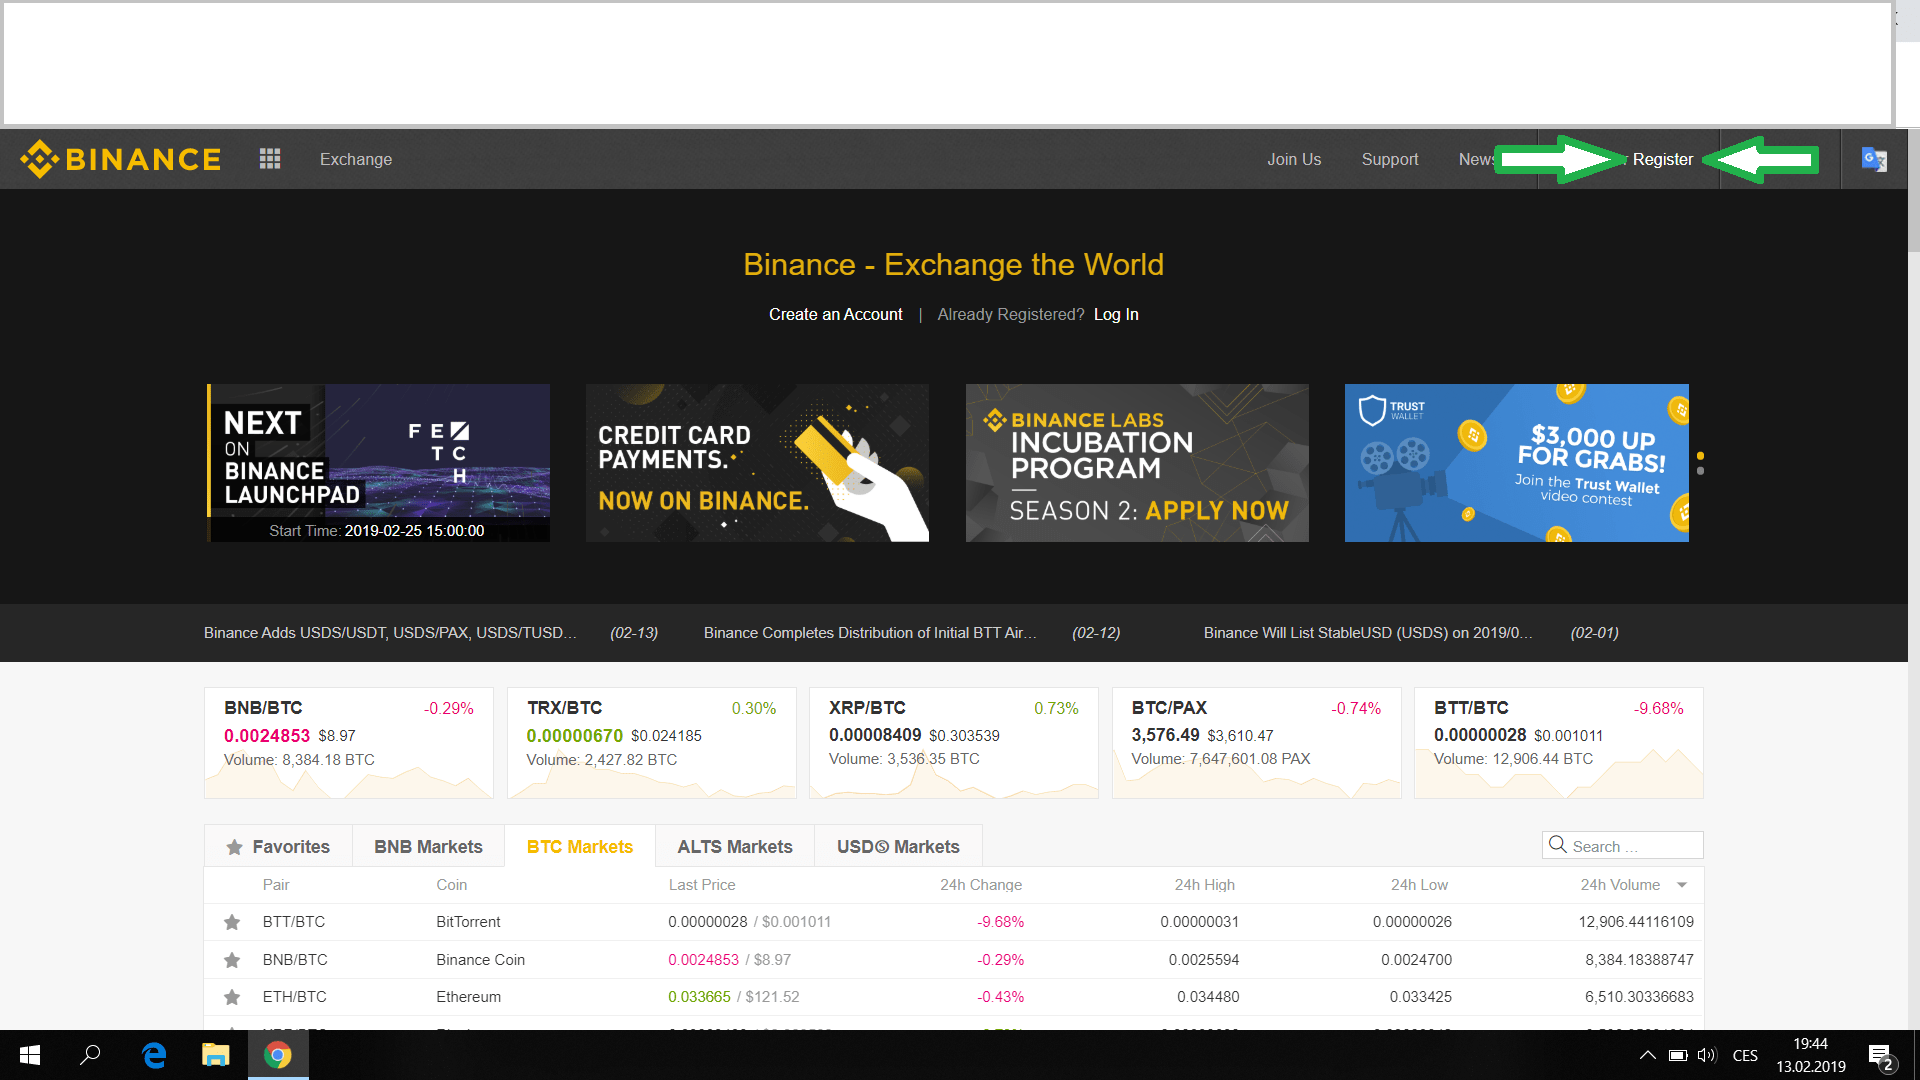The width and height of the screenshot is (1920, 1080).
Task: Star the BTT/BTC pair as favorite
Action: click(232, 922)
